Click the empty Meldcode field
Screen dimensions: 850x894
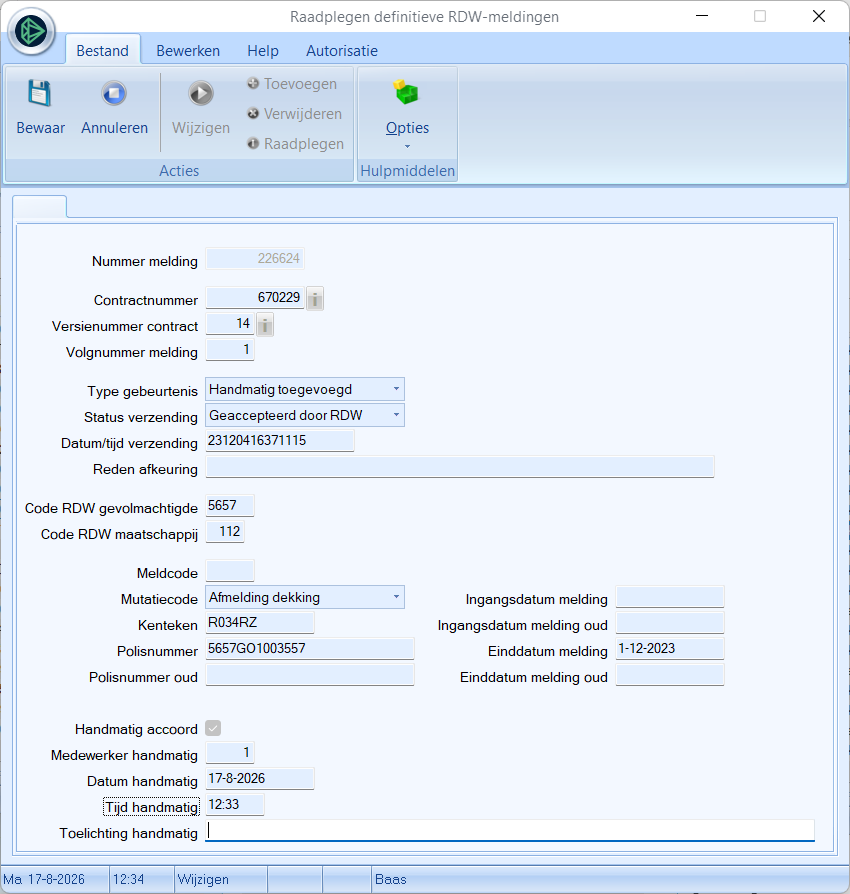pos(230,571)
